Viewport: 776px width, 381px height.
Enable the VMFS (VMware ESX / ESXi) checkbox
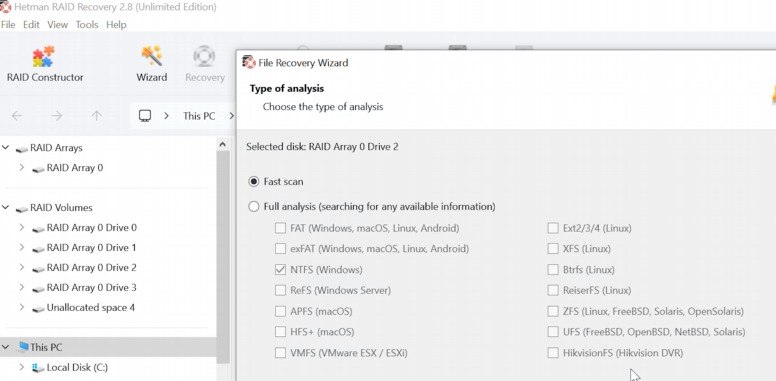click(x=281, y=353)
